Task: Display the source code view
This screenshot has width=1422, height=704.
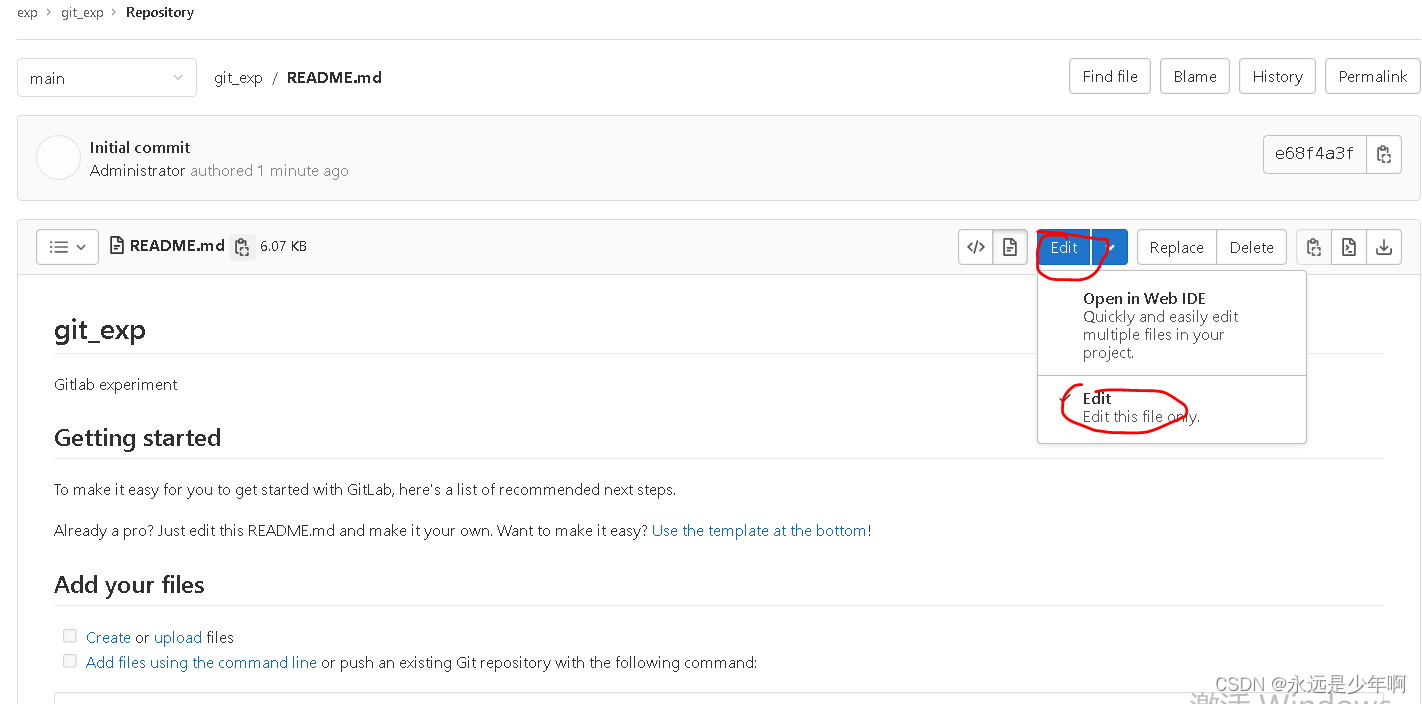Action: [976, 247]
